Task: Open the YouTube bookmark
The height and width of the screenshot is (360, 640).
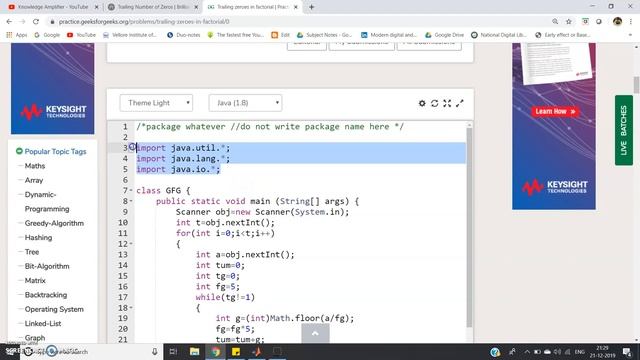Action: pyautogui.click(x=81, y=35)
